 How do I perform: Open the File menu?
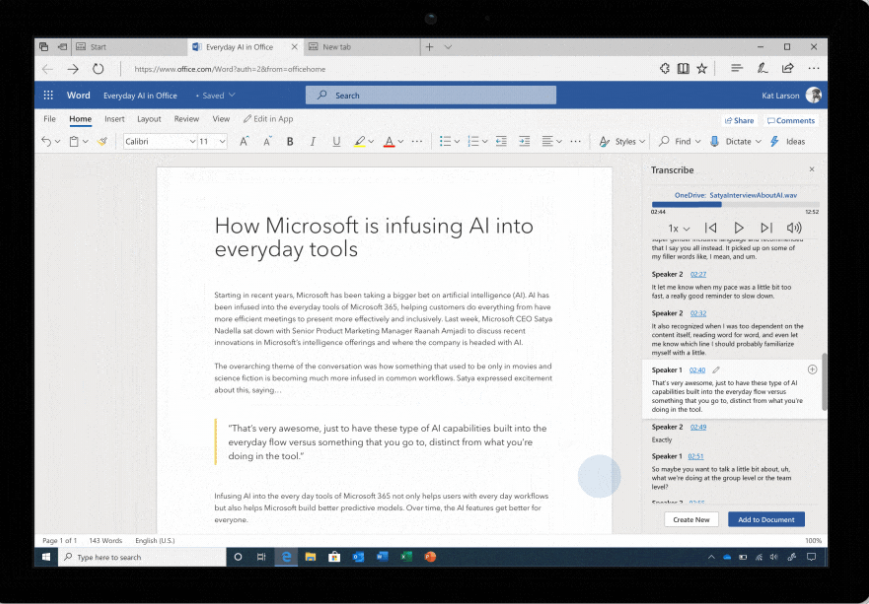tap(49, 119)
